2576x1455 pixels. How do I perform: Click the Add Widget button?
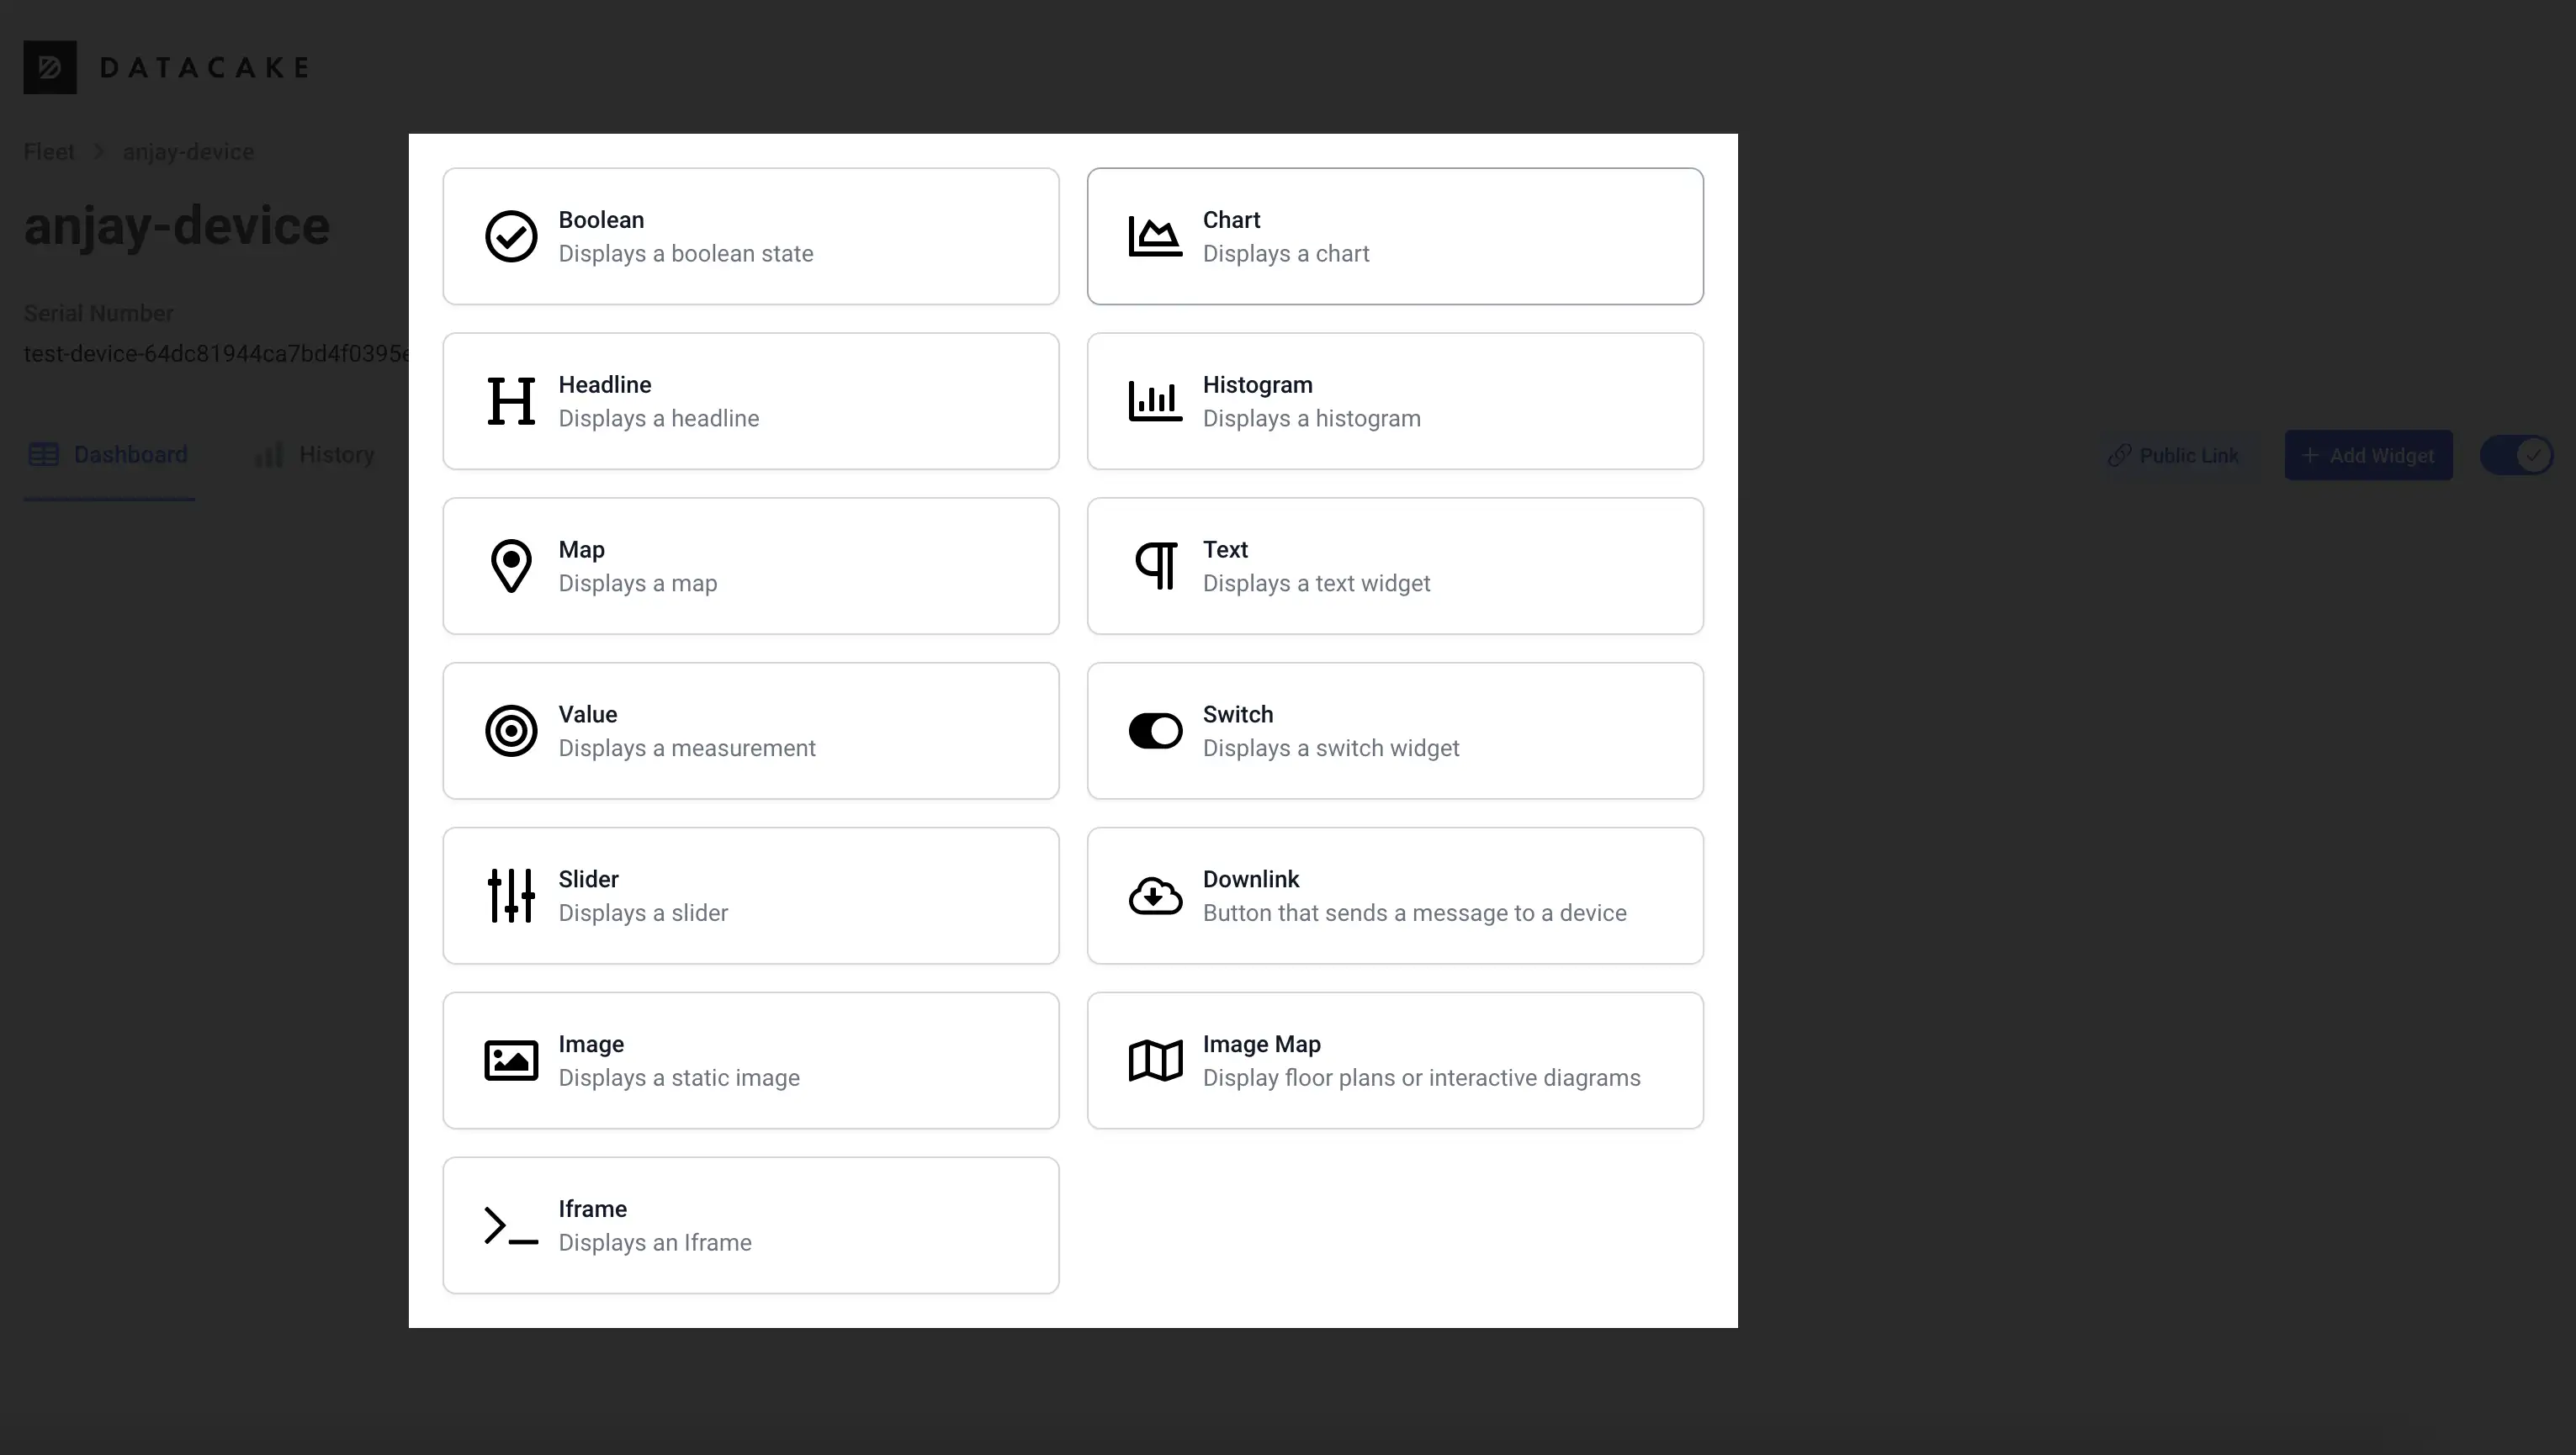pyautogui.click(x=2367, y=456)
